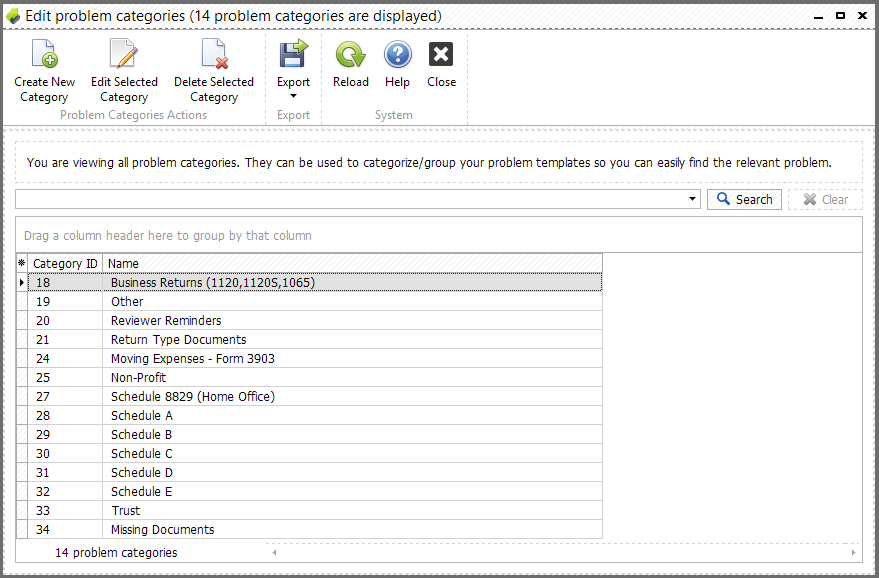Click Category ID cell 24
The image size is (879, 578).
[x=65, y=359]
